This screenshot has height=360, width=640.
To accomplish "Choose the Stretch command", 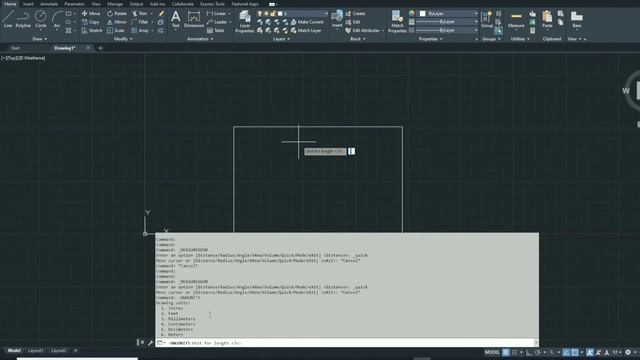I will (92, 31).
